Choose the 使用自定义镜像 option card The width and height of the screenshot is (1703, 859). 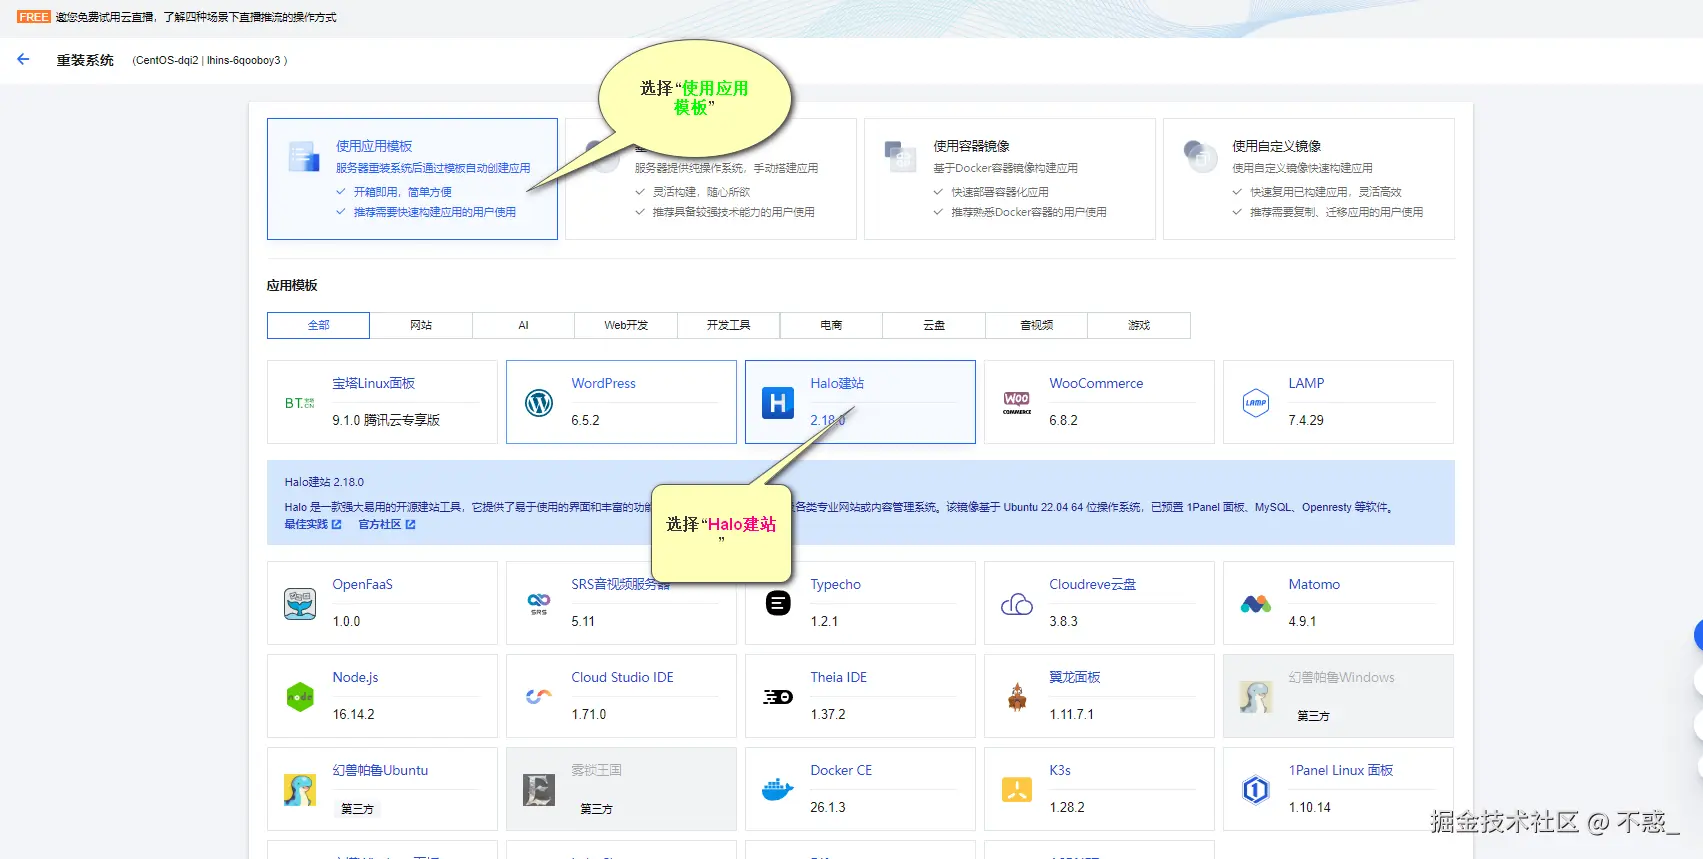[1309, 179]
